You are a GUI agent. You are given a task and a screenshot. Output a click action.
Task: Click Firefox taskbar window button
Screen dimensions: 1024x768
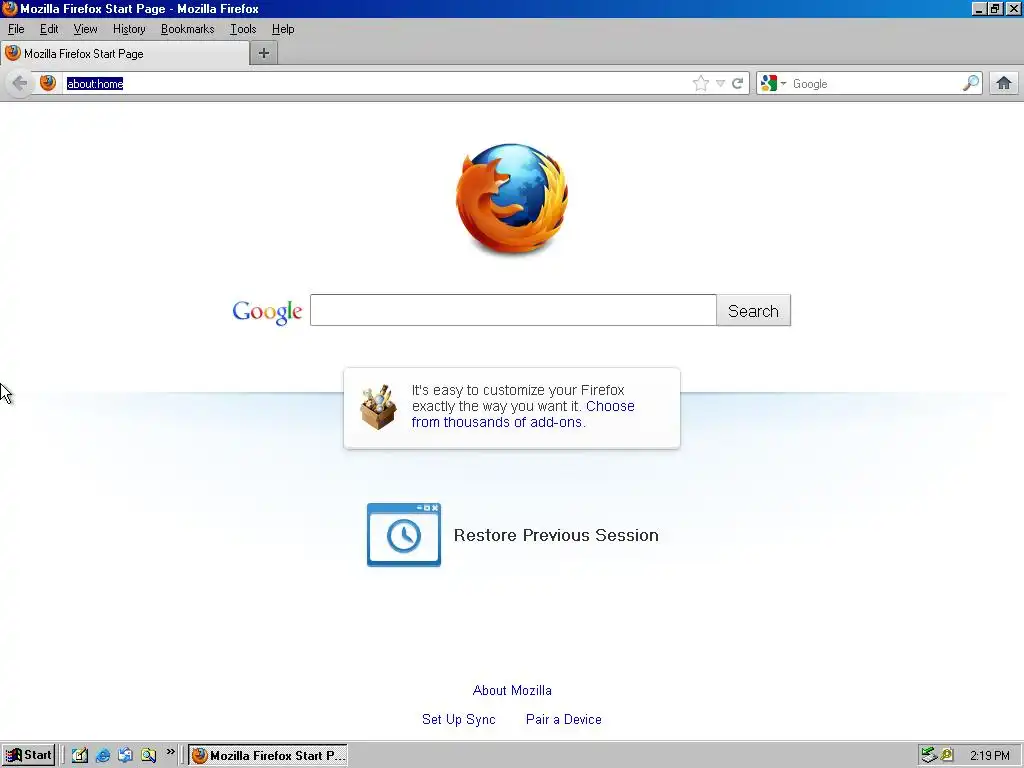pos(268,755)
